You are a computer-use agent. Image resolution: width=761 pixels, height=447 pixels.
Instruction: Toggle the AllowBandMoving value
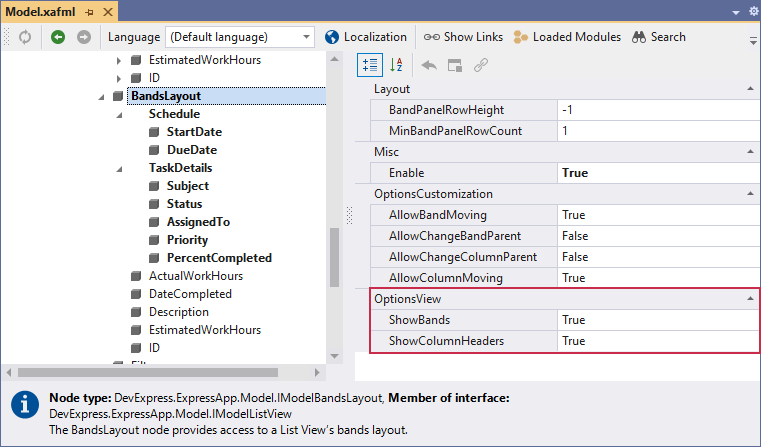pos(659,215)
